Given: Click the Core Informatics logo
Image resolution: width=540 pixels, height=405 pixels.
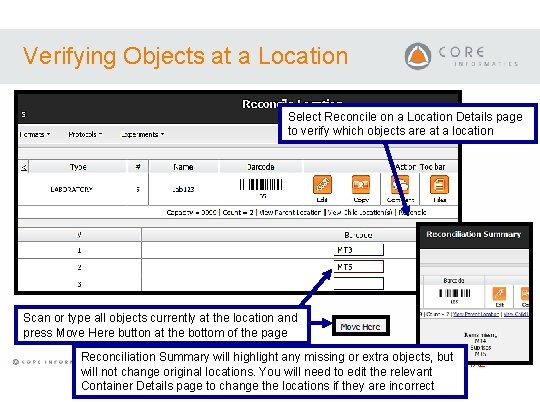Looking at the screenshot, I should tap(462, 56).
